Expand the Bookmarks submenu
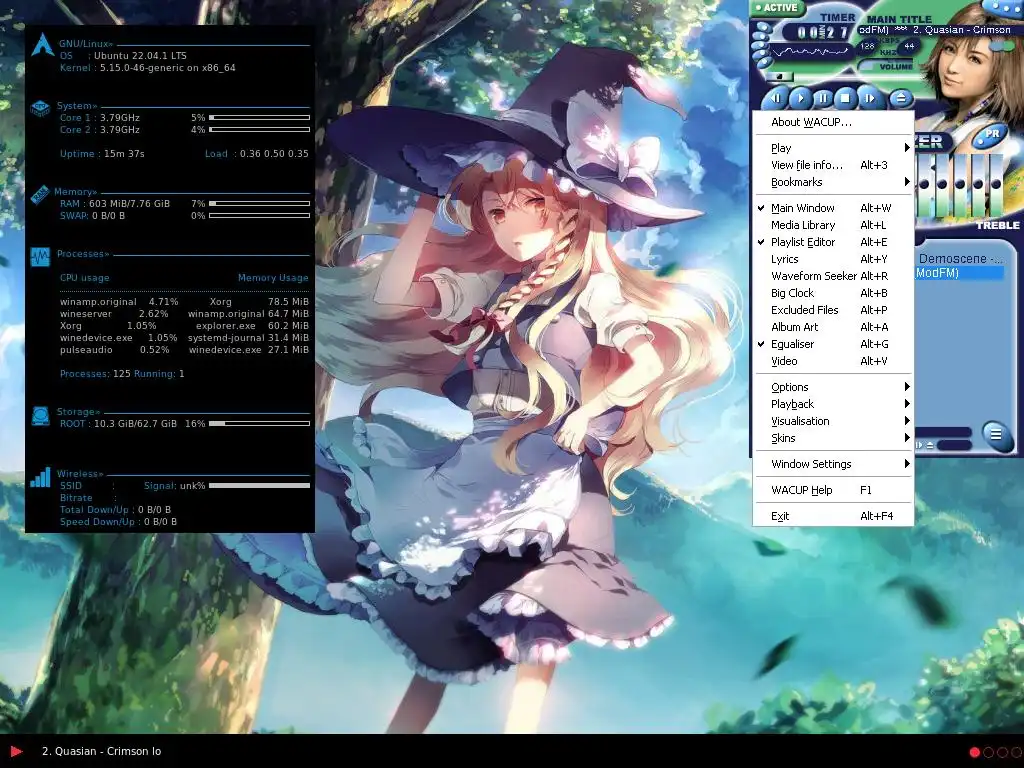 tap(833, 182)
